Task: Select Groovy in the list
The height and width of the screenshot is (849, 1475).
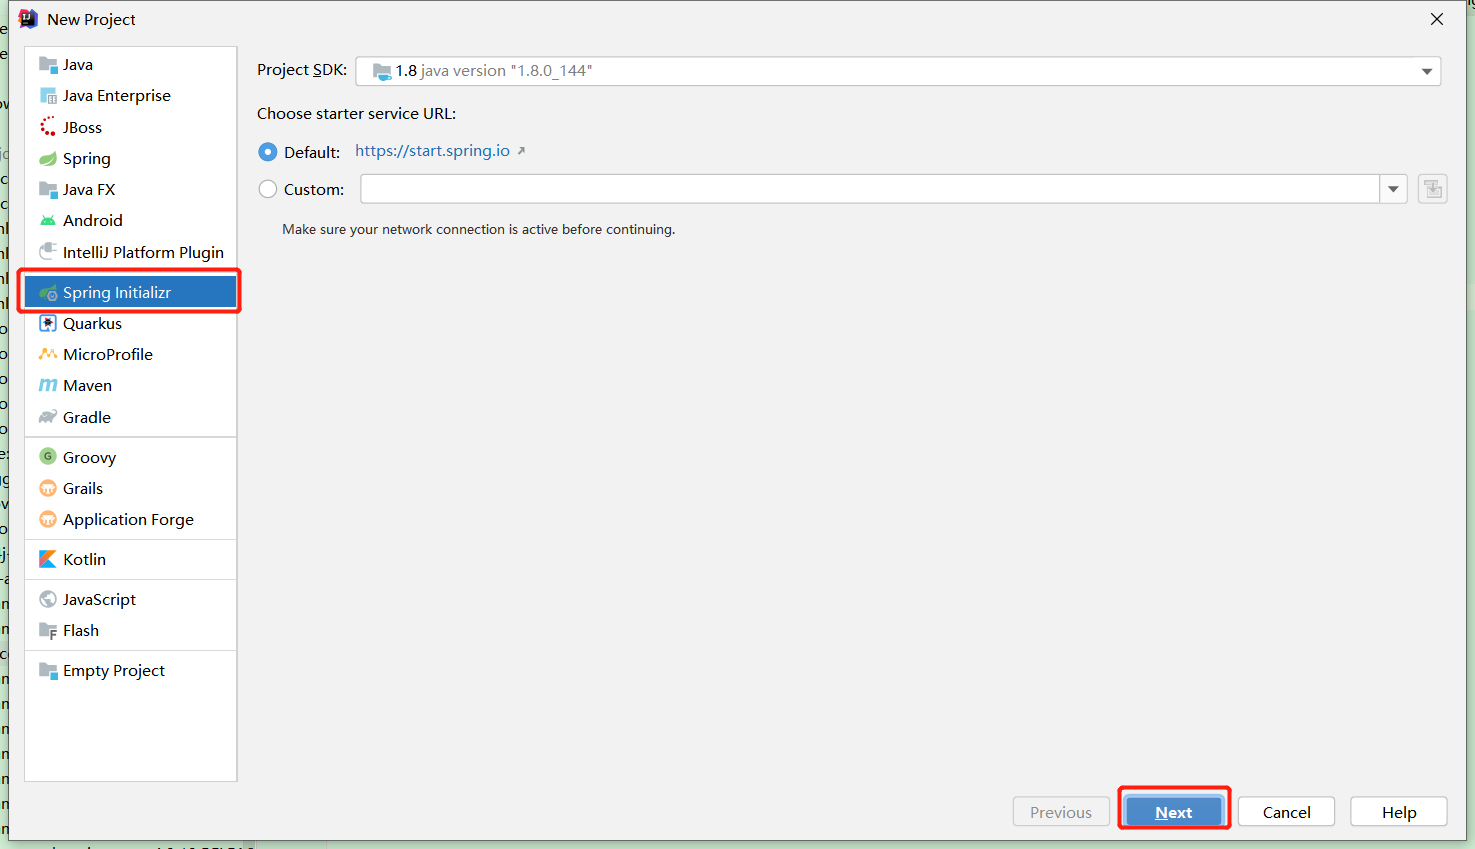Action: point(131,457)
